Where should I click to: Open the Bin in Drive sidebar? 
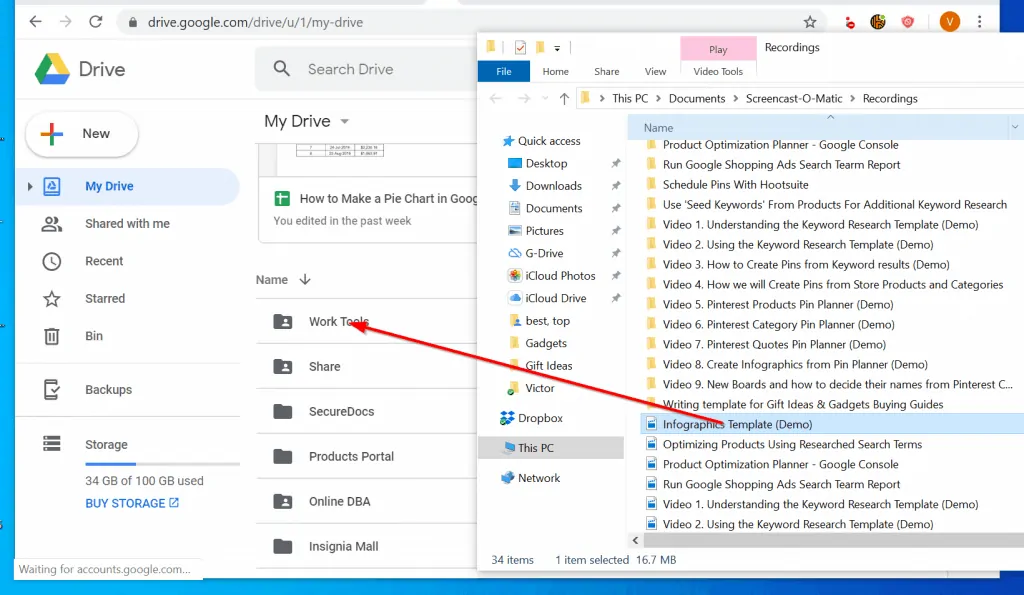[x=93, y=336]
